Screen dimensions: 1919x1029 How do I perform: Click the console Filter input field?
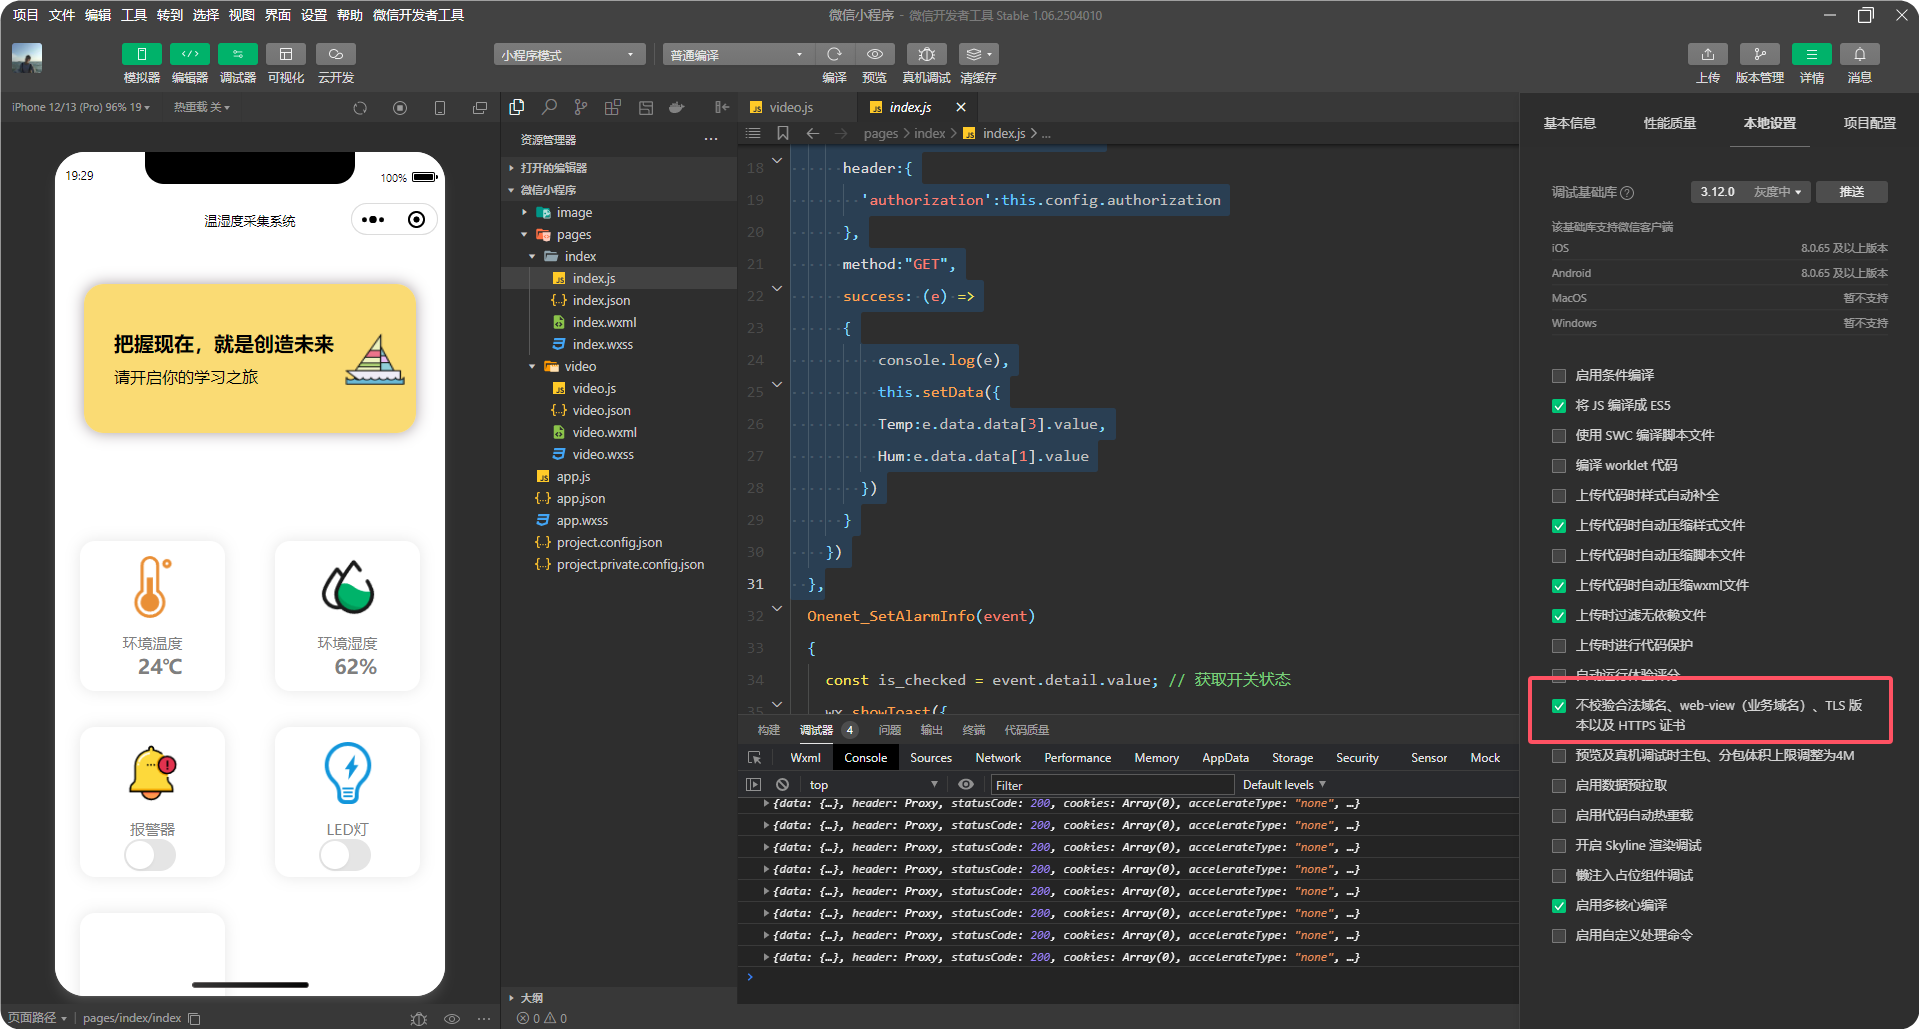point(1110,785)
